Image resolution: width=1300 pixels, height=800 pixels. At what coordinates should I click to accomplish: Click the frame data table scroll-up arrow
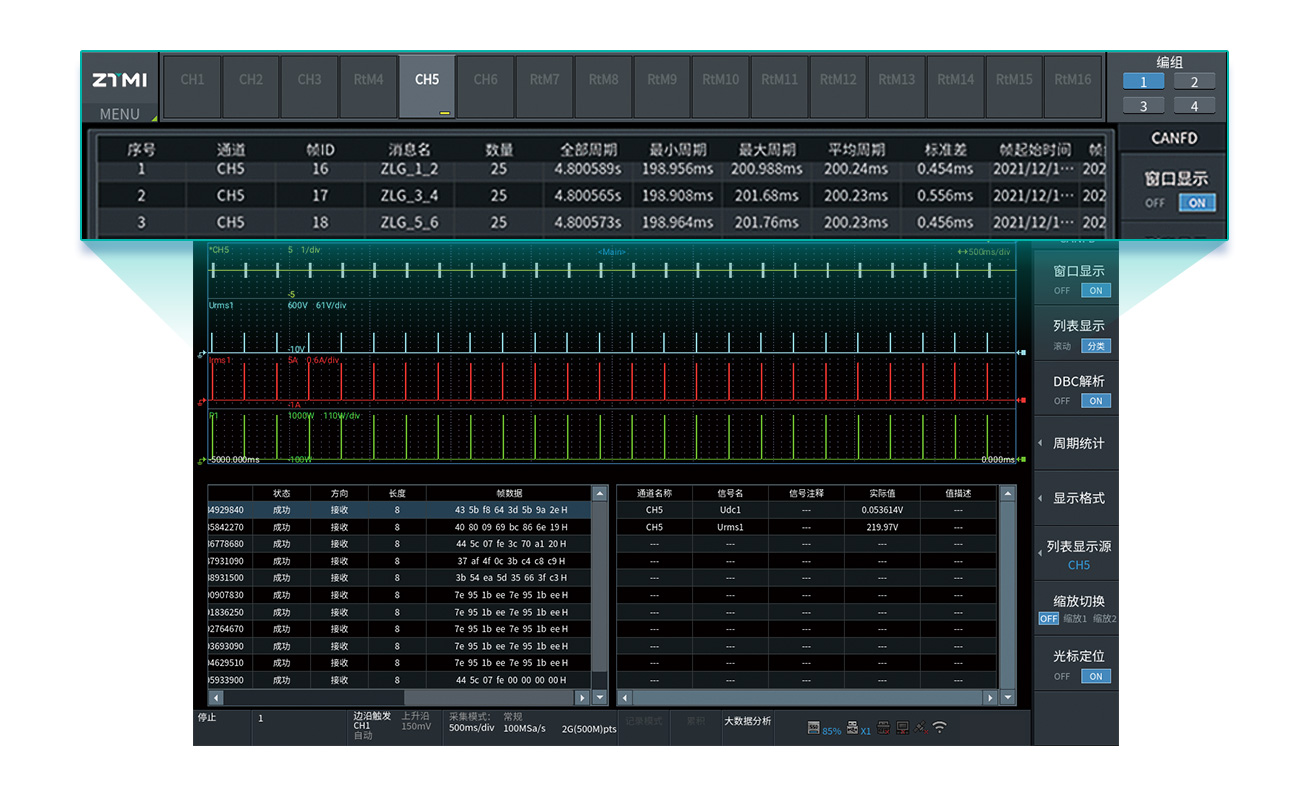[x=600, y=493]
